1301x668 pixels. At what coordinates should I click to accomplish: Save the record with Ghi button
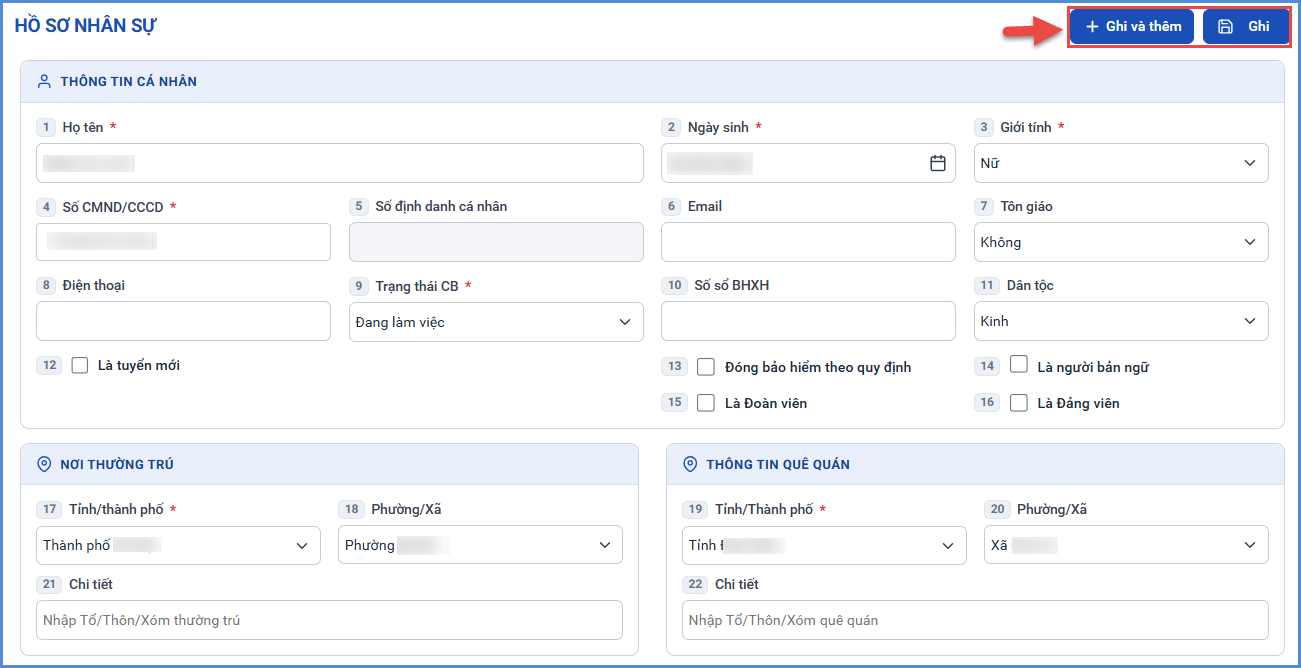[x=1246, y=27]
